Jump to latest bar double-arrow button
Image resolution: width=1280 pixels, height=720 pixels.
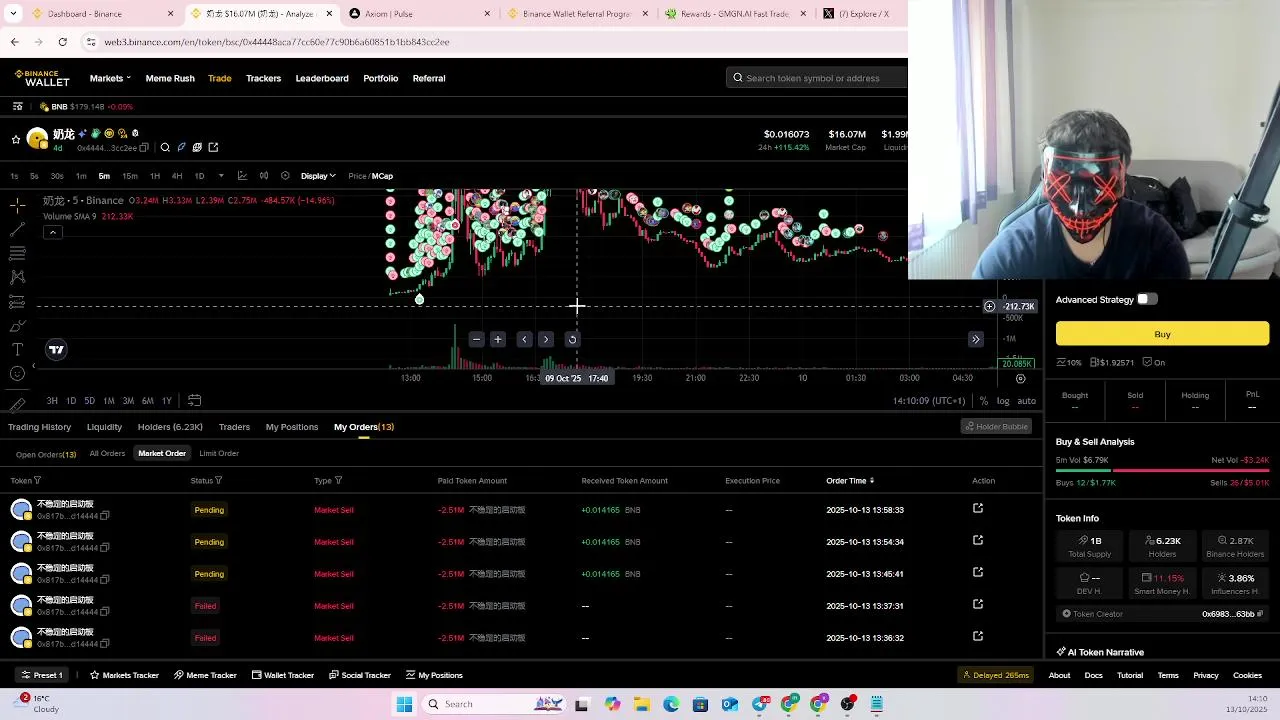coord(976,339)
